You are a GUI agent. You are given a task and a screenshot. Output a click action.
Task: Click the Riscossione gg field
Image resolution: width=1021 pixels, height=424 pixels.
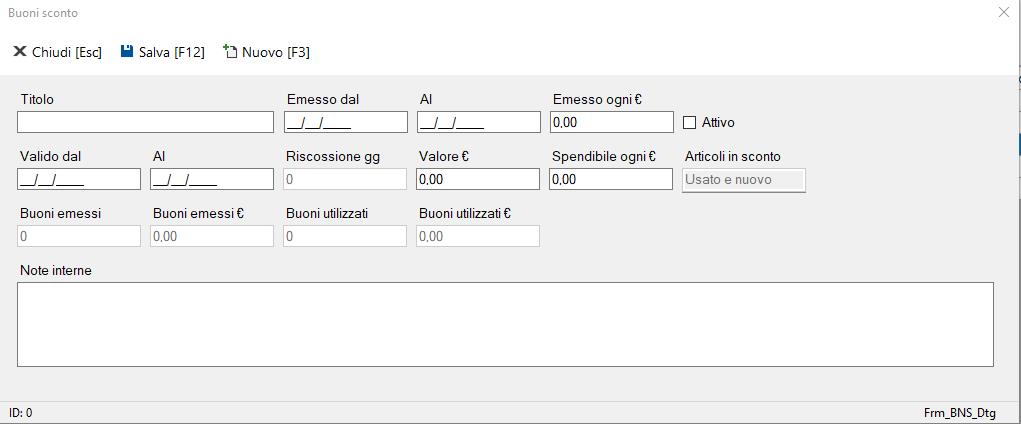(x=345, y=179)
